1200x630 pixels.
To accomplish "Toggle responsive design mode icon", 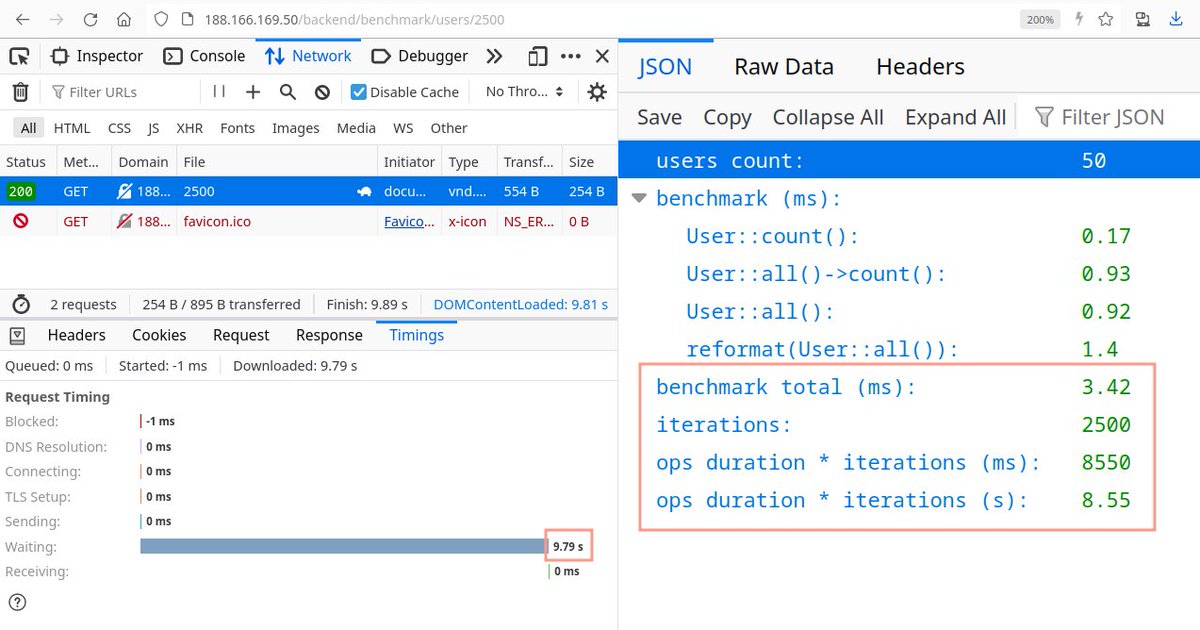I will click(x=539, y=56).
